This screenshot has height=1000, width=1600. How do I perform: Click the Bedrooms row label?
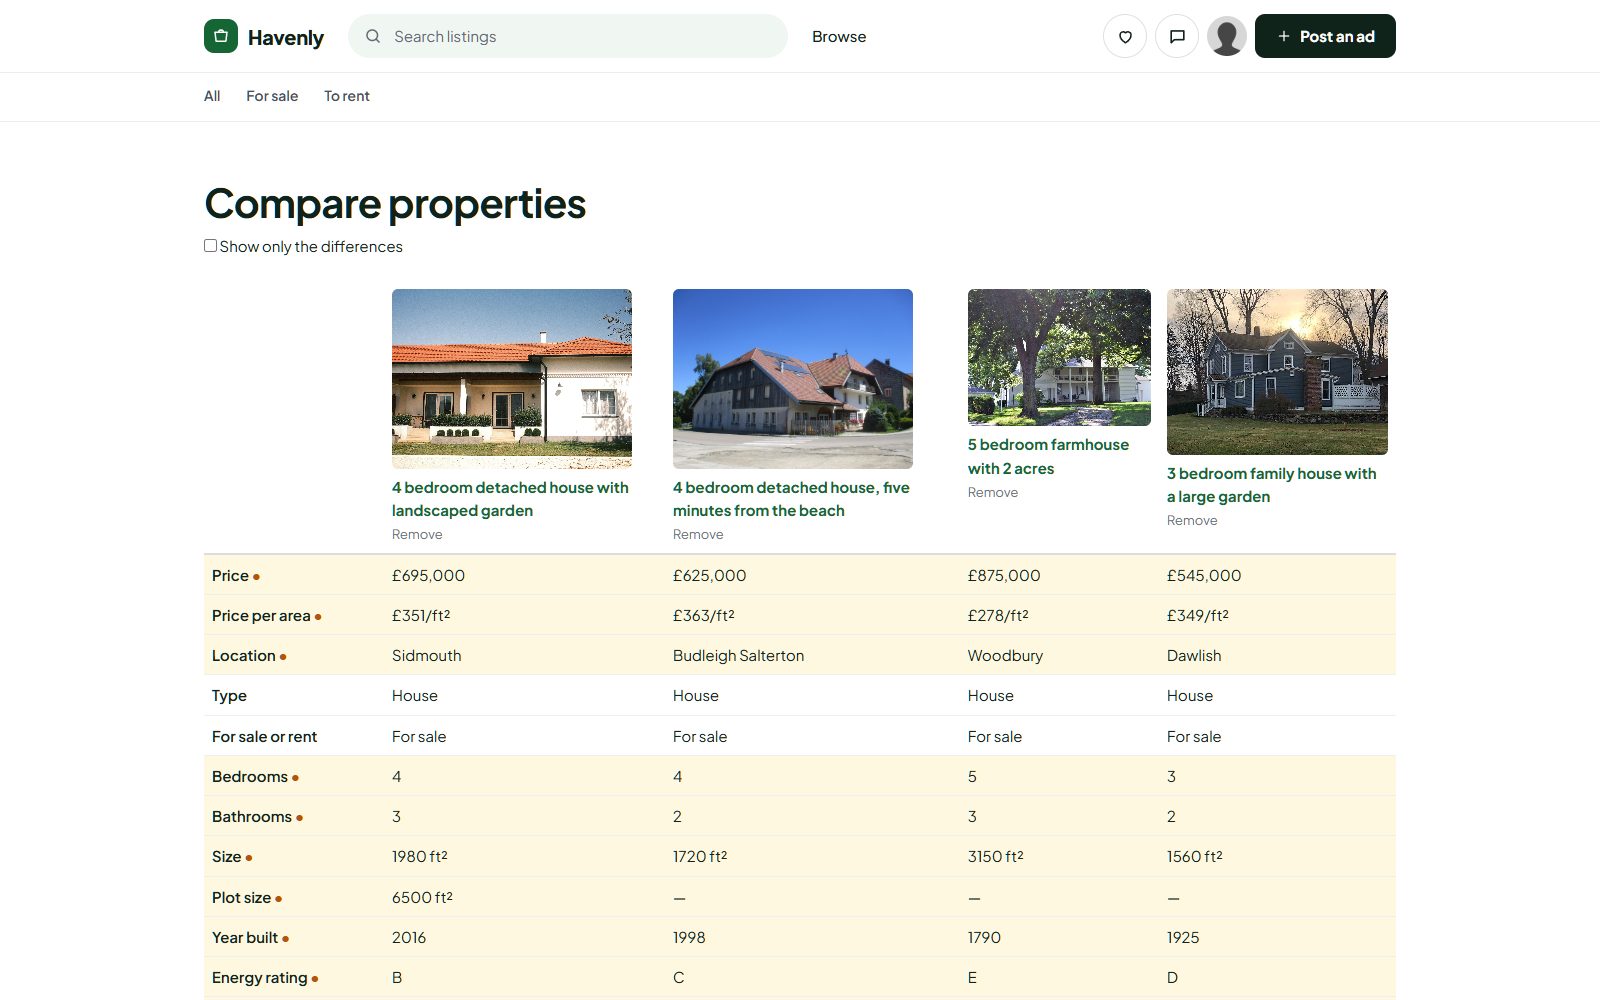pos(250,776)
